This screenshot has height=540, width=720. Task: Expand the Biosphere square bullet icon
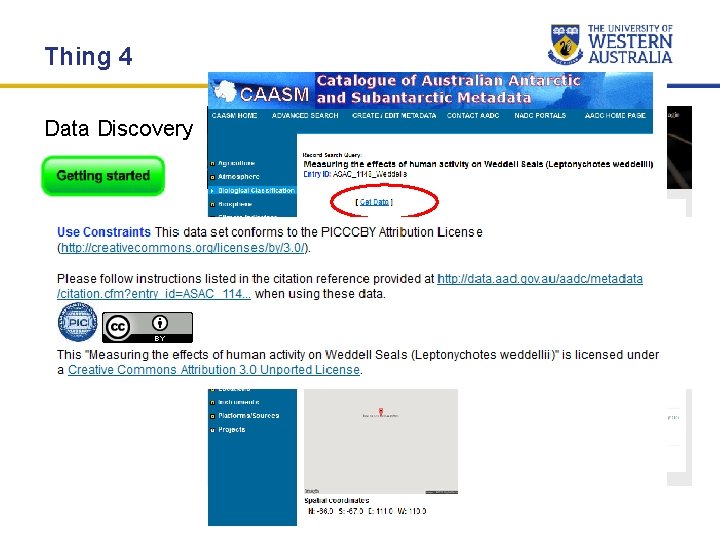[213, 204]
